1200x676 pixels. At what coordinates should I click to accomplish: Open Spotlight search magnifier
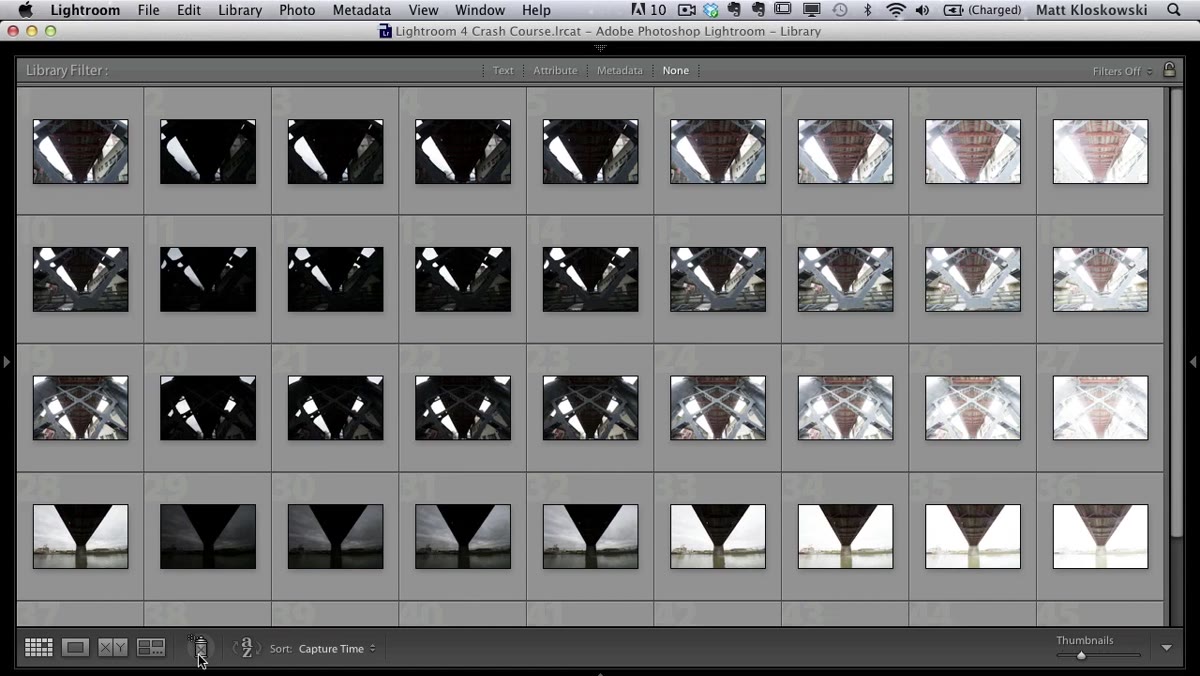pyautogui.click(x=1174, y=10)
